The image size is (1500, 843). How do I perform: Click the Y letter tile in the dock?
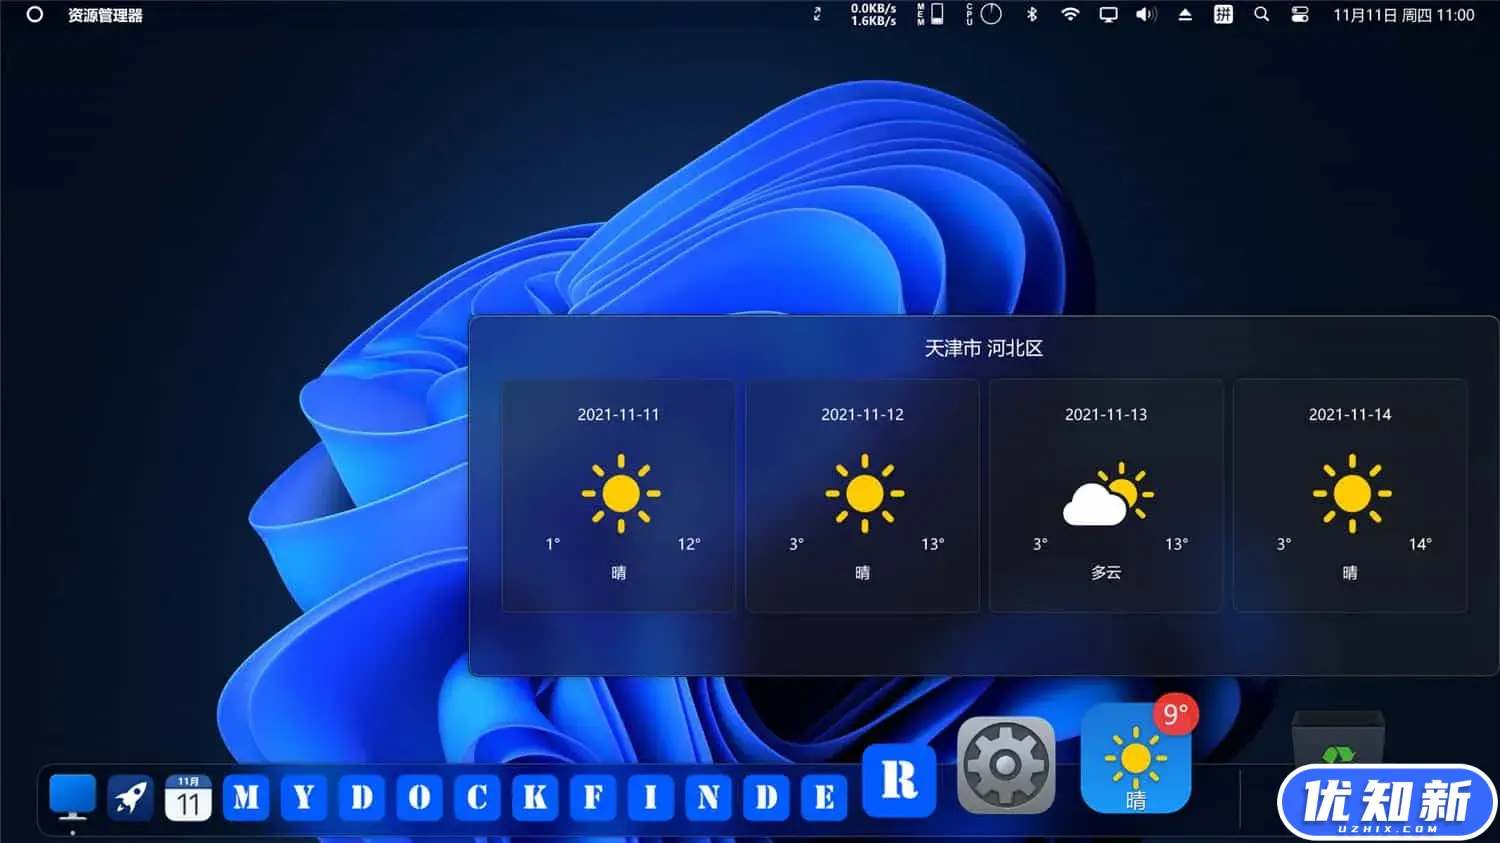(304, 797)
